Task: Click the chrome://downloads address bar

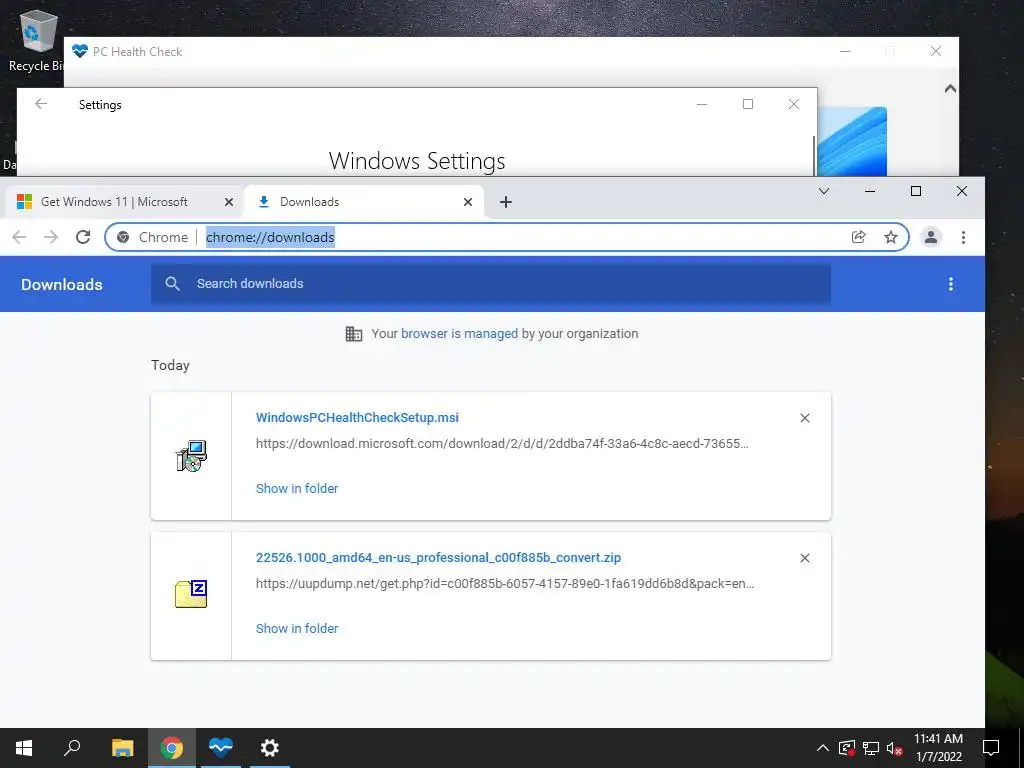Action: 507,237
